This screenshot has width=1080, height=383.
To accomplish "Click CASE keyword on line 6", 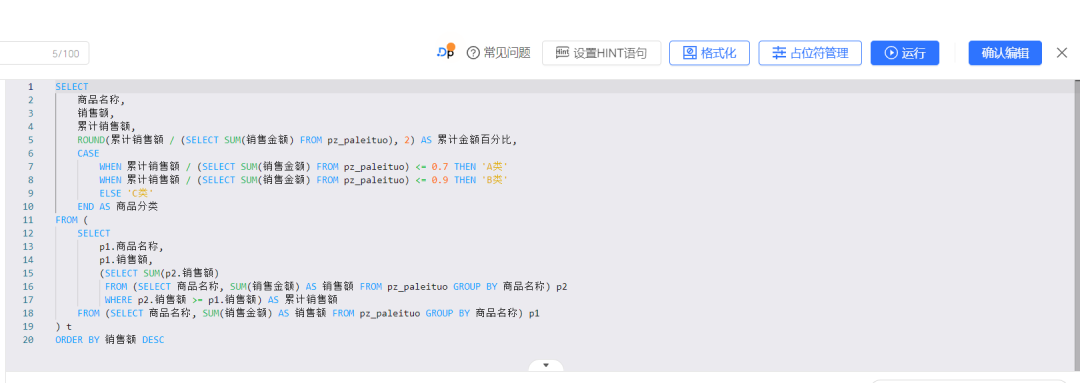I will [88, 153].
